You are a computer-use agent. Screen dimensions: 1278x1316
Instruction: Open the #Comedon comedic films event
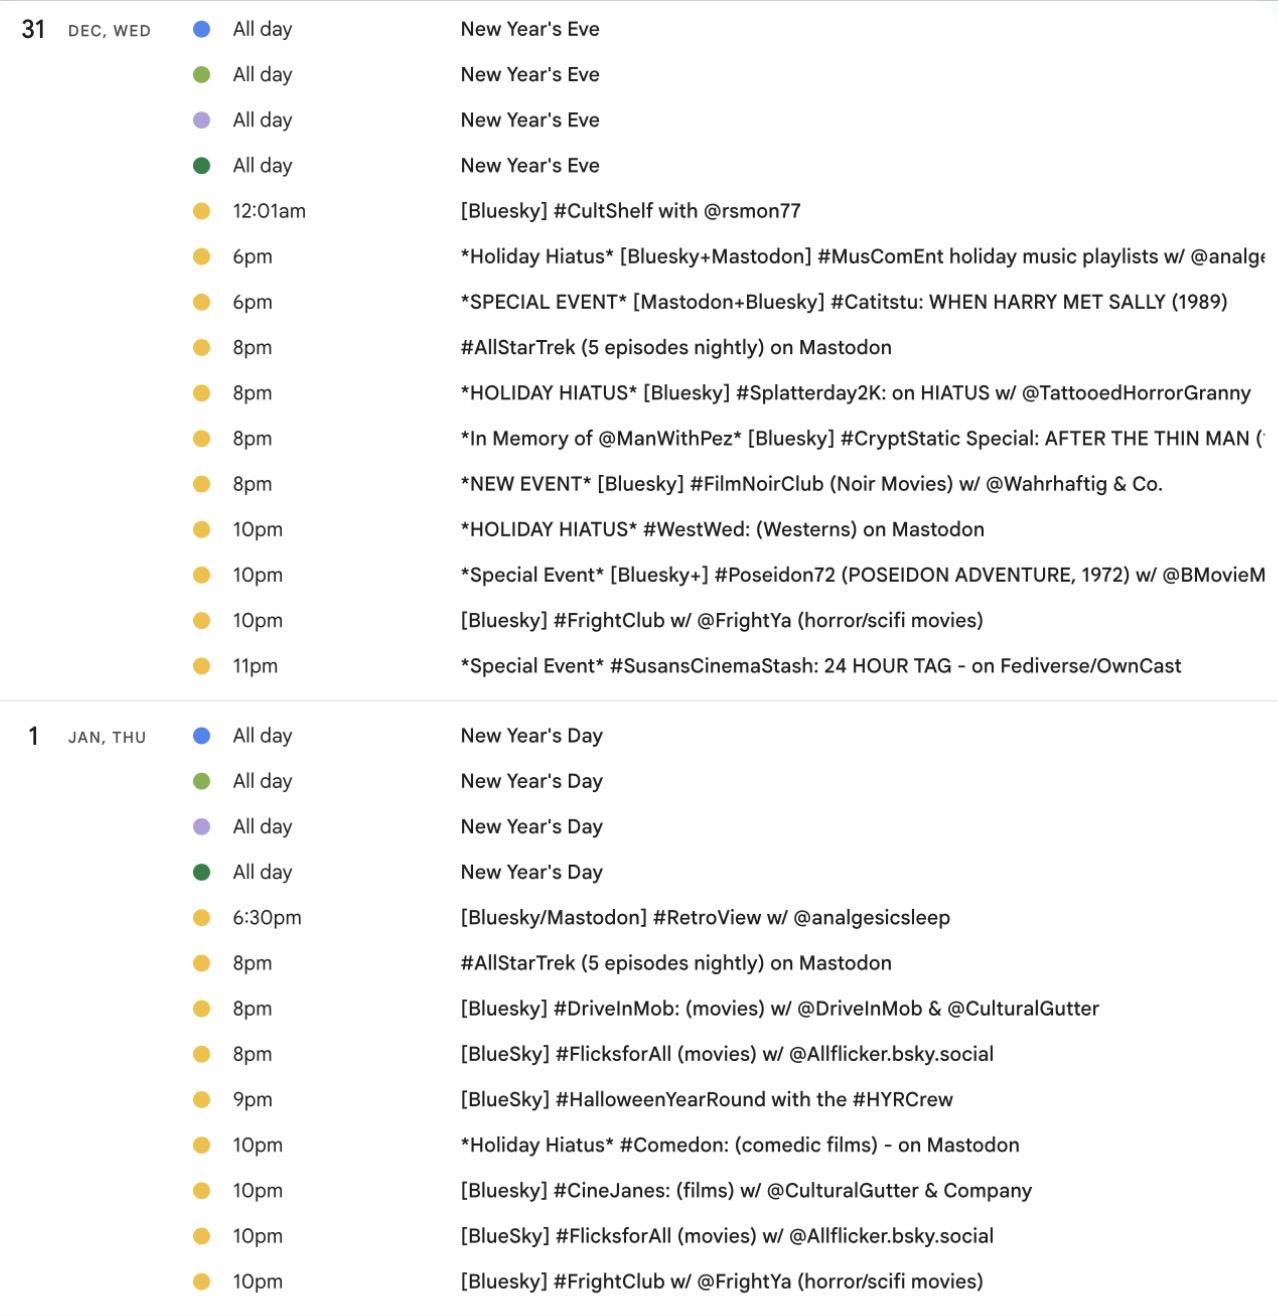pyautogui.click(x=739, y=1145)
